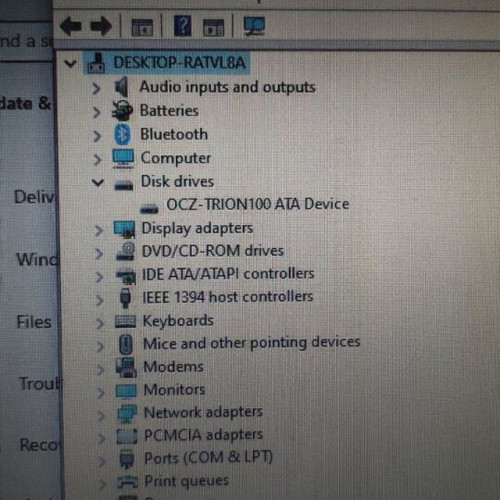Select Network adapters label
The width and height of the screenshot is (500, 500).
click(x=203, y=413)
